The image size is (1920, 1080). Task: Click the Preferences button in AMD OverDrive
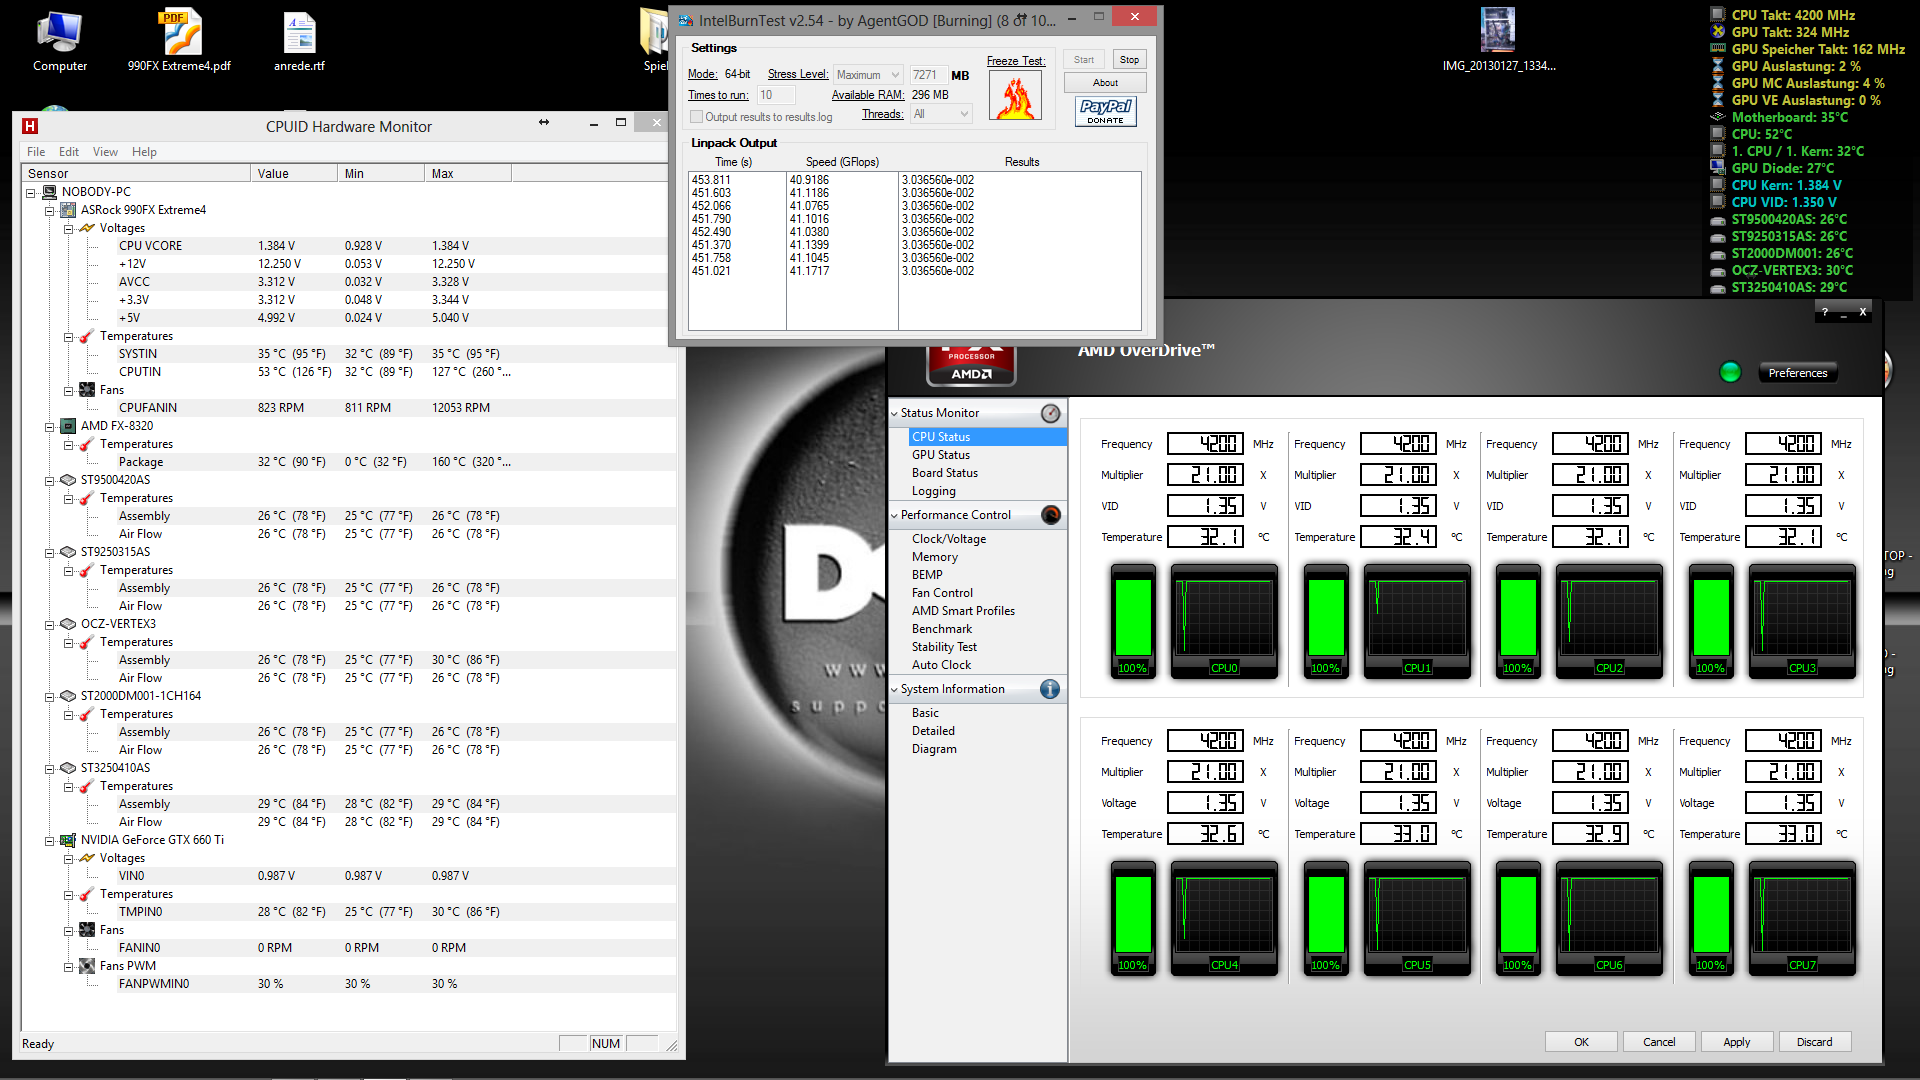tap(1797, 373)
